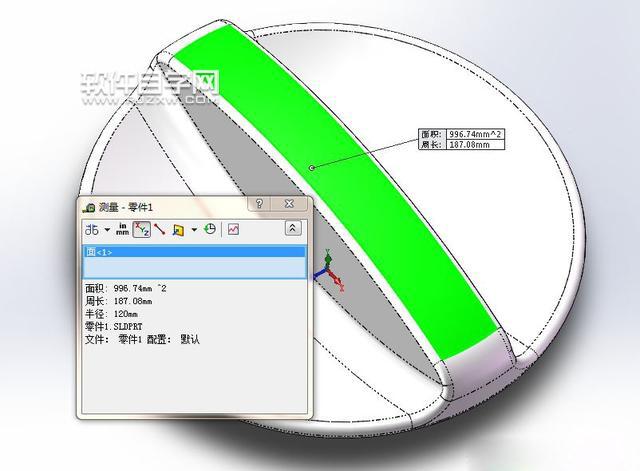This screenshot has height=471, width=640.
Task: Click the 半径: 120mm result text
Action: [111, 314]
